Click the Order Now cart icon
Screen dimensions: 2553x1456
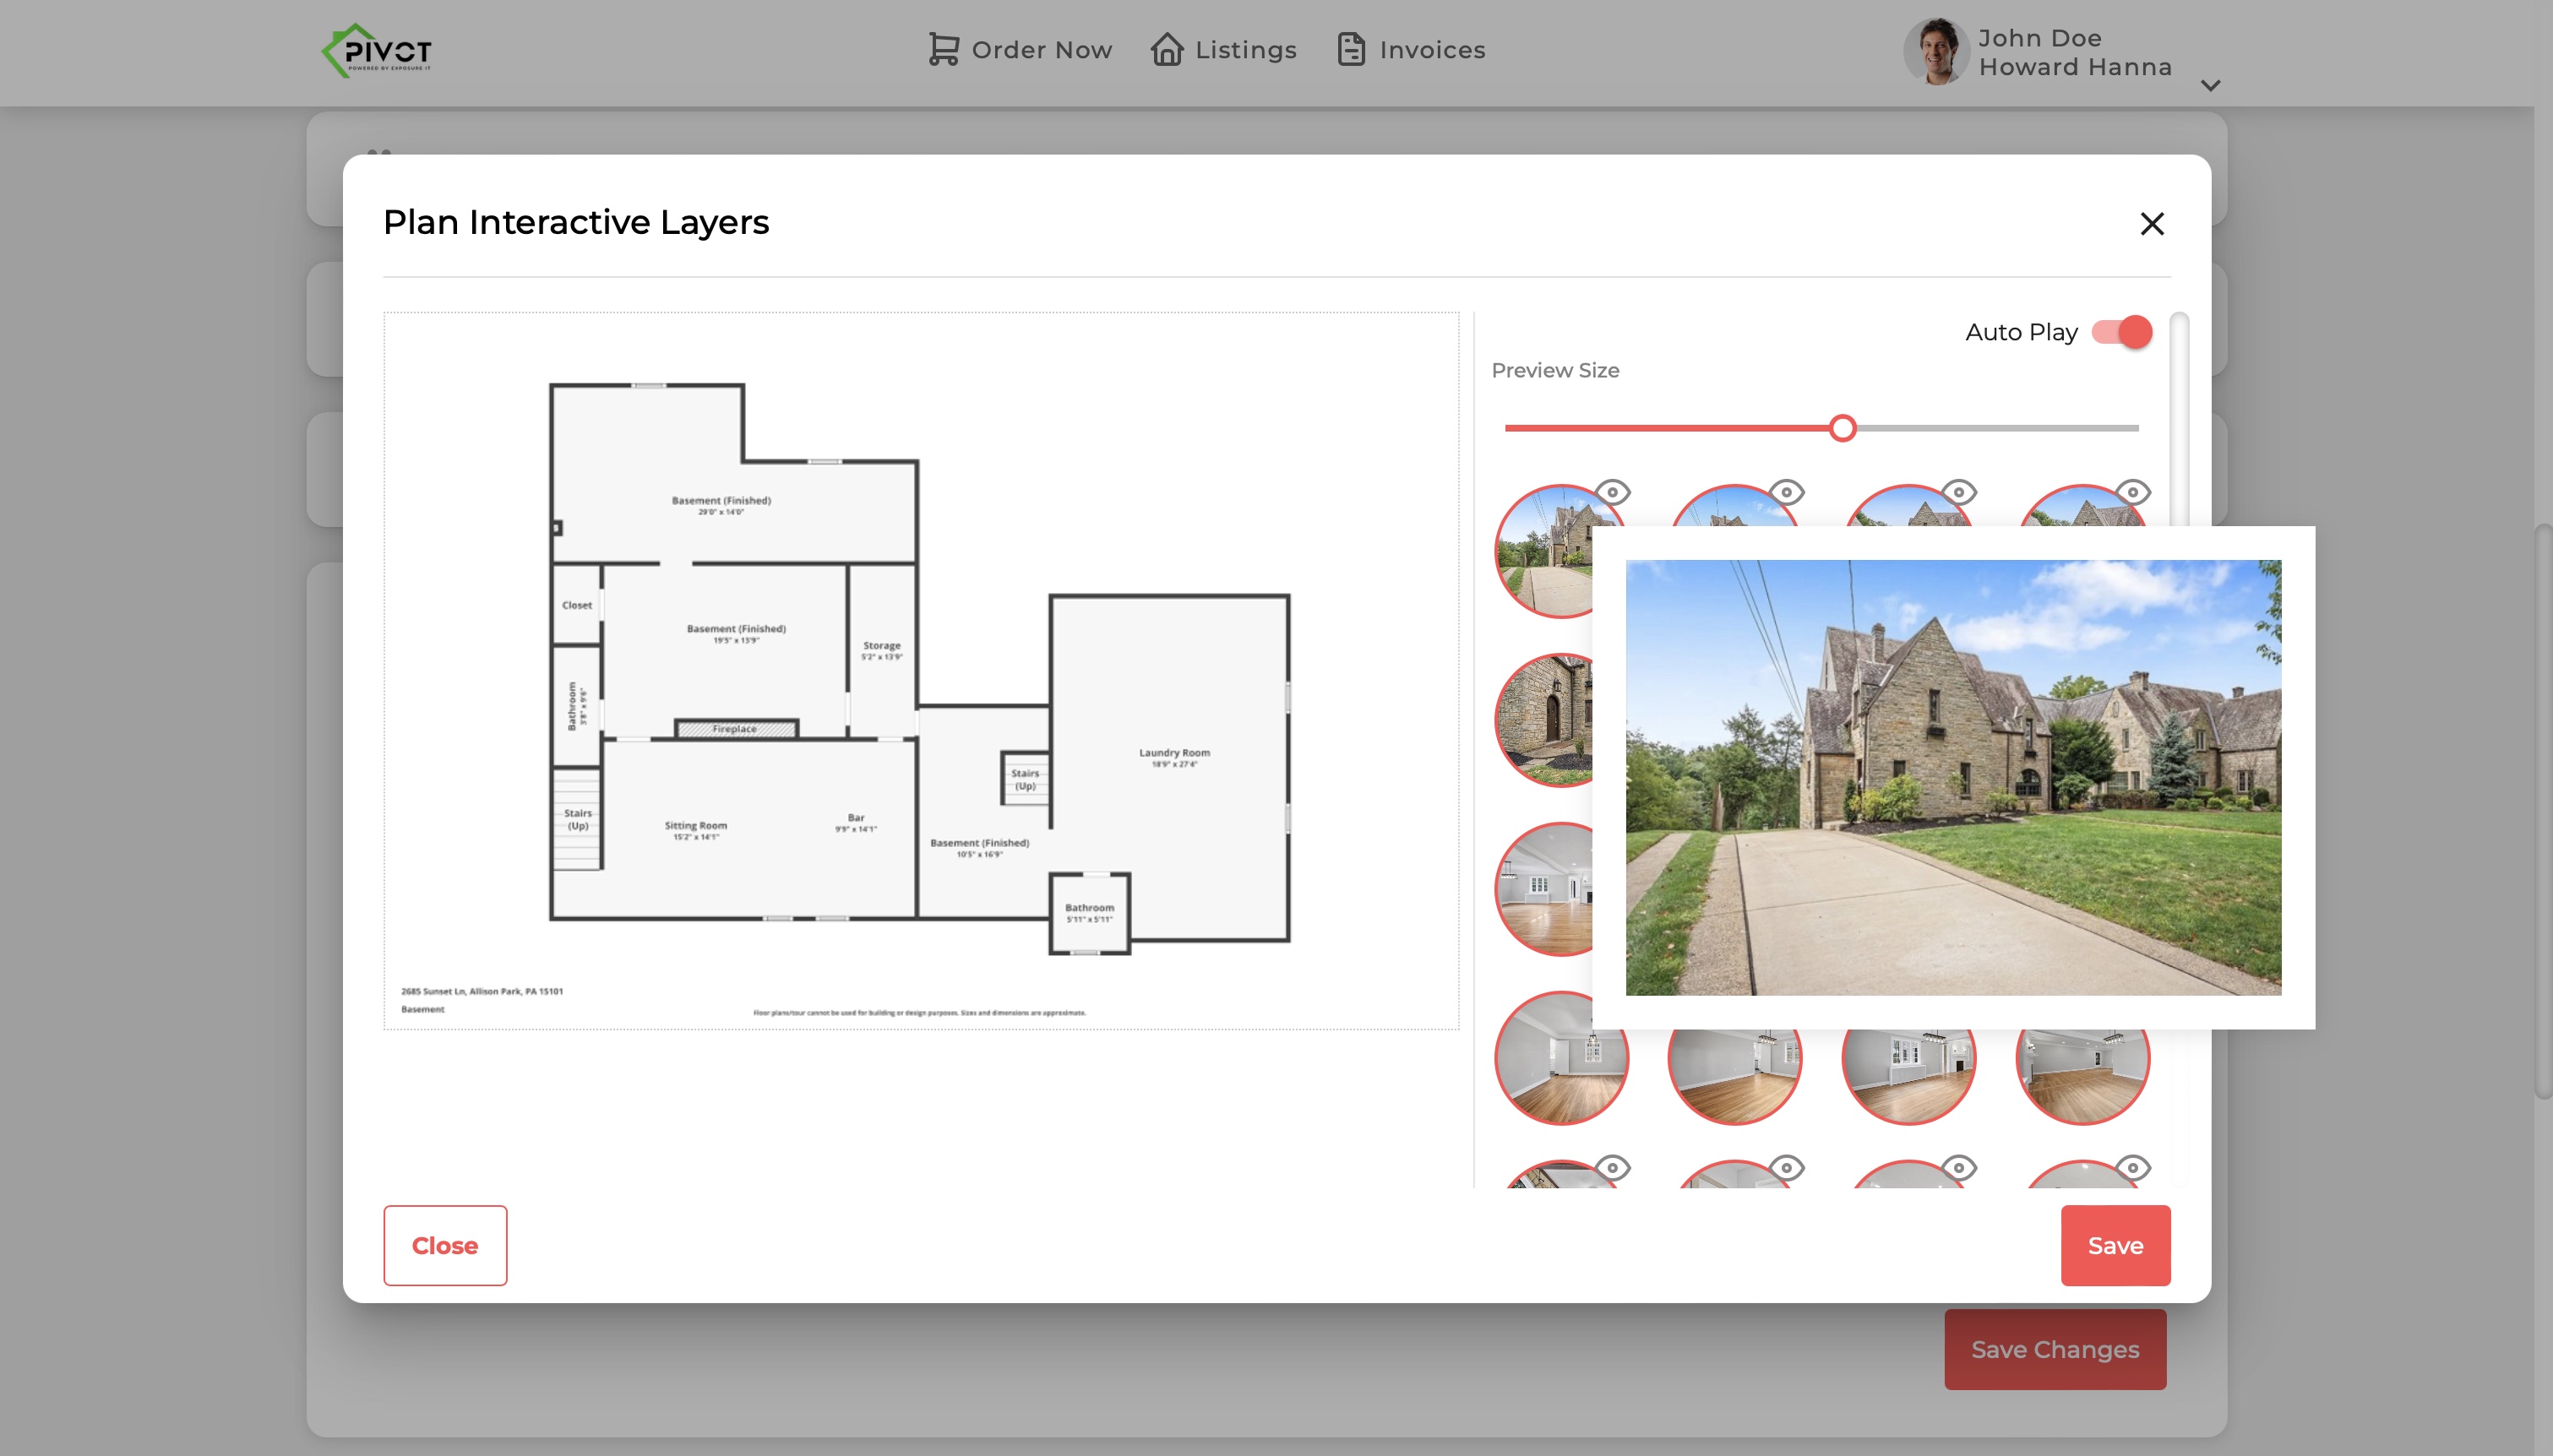[943, 49]
